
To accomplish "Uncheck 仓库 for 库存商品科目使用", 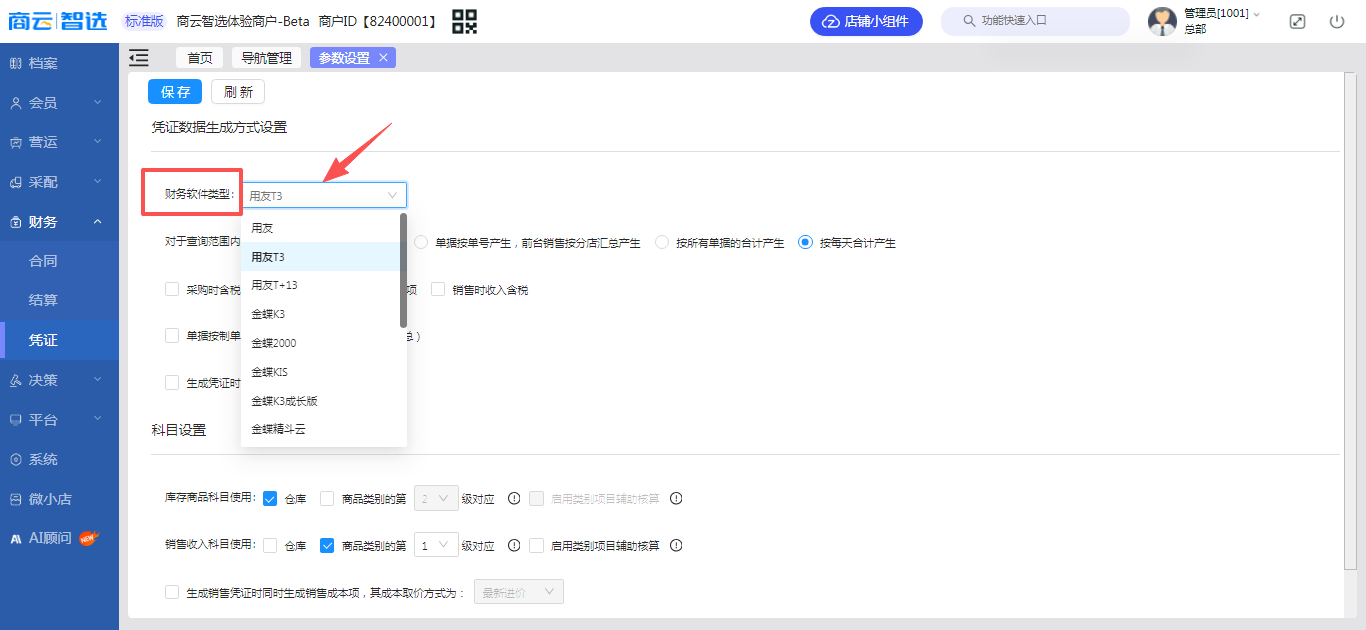I will coord(270,498).
